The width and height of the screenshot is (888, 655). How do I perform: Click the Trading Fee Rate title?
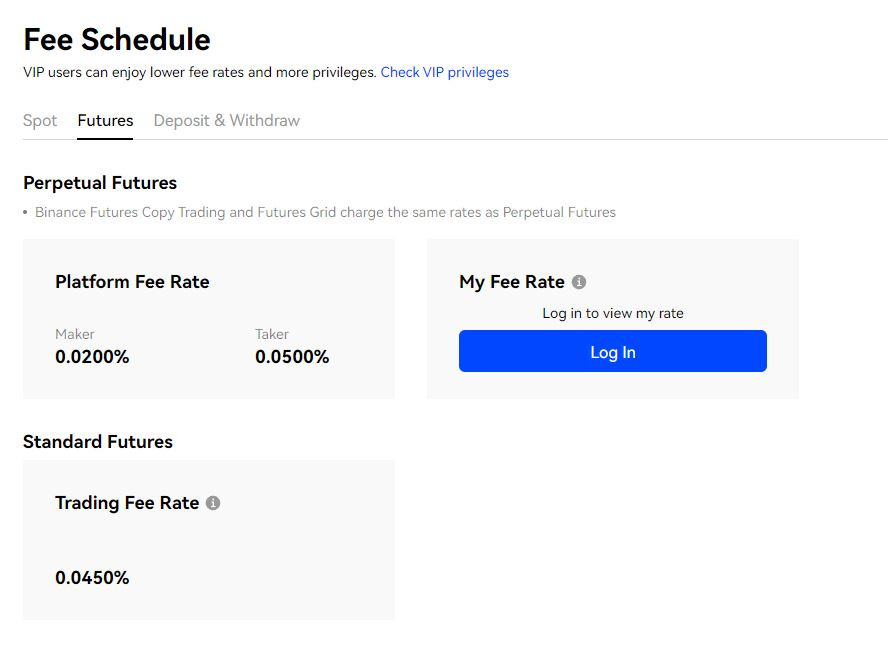[x=127, y=503]
